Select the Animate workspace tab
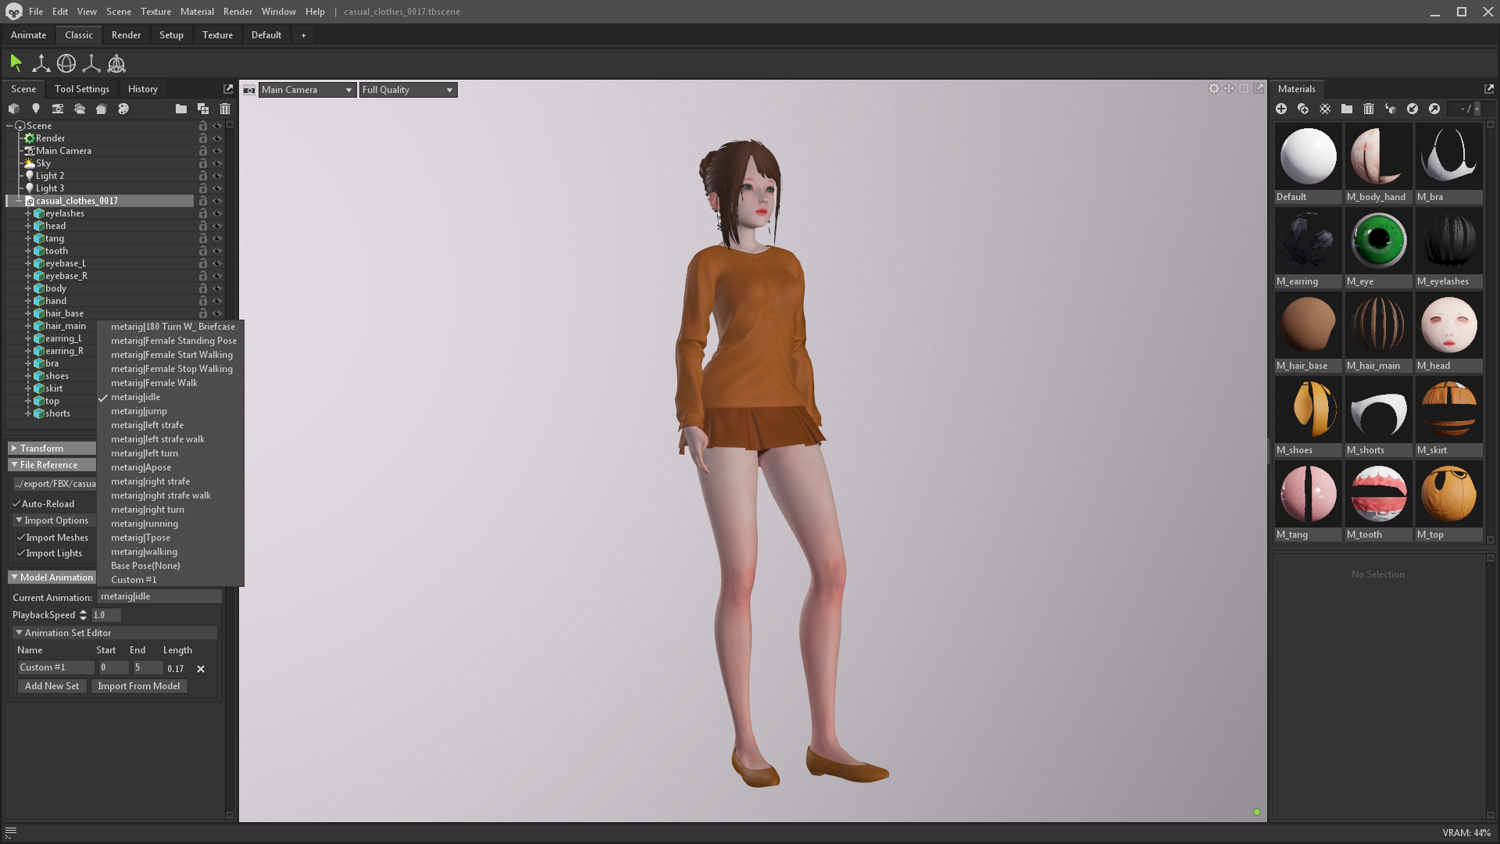This screenshot has height=844, width=1500. (28, 35)
